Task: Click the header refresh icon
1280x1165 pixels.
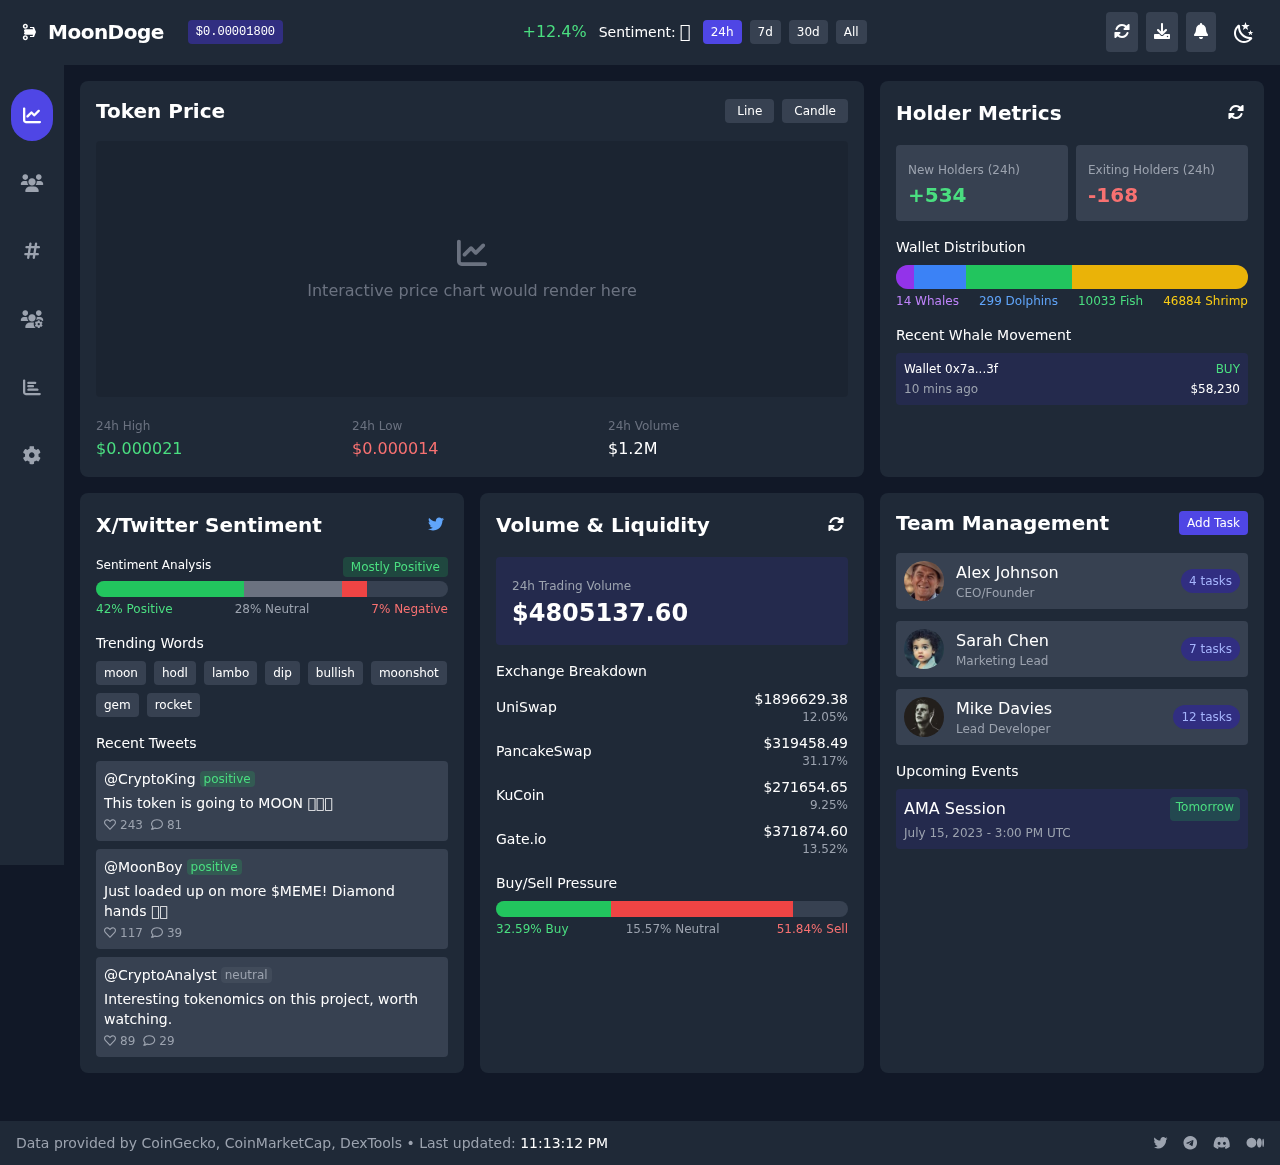Action: tap(1122, 32)
